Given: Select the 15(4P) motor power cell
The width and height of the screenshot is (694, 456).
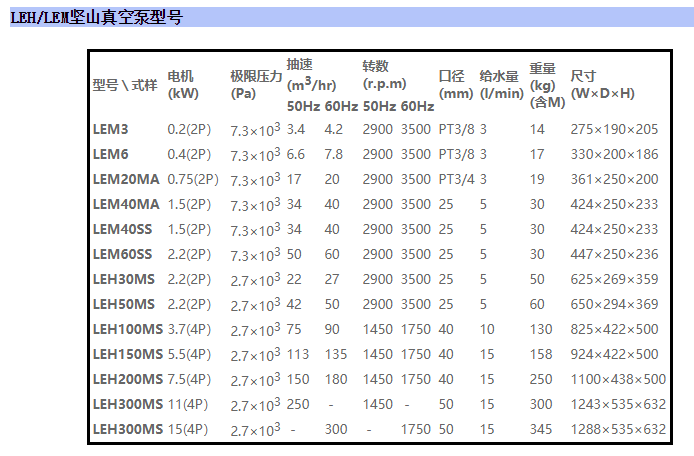Looking at the screenshot, I should click(x=188, y=429).
